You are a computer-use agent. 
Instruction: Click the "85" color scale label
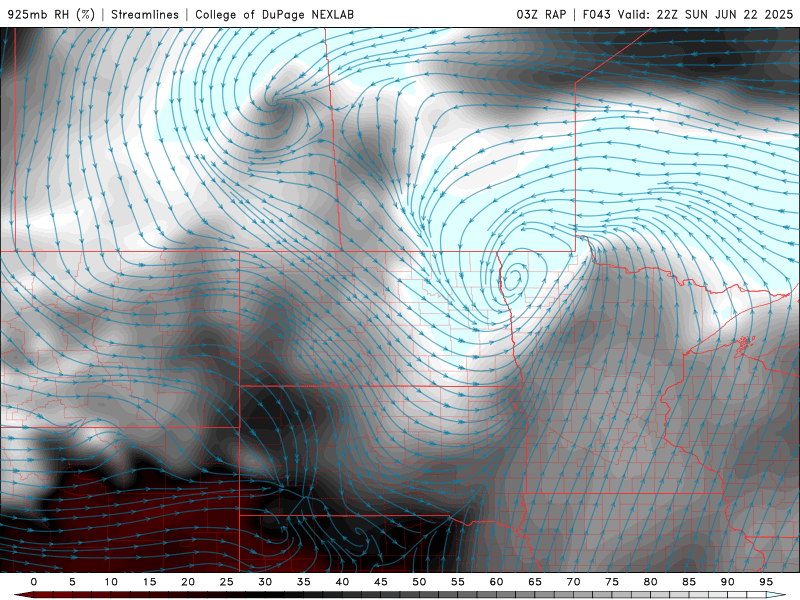click(x=689, y=582)
